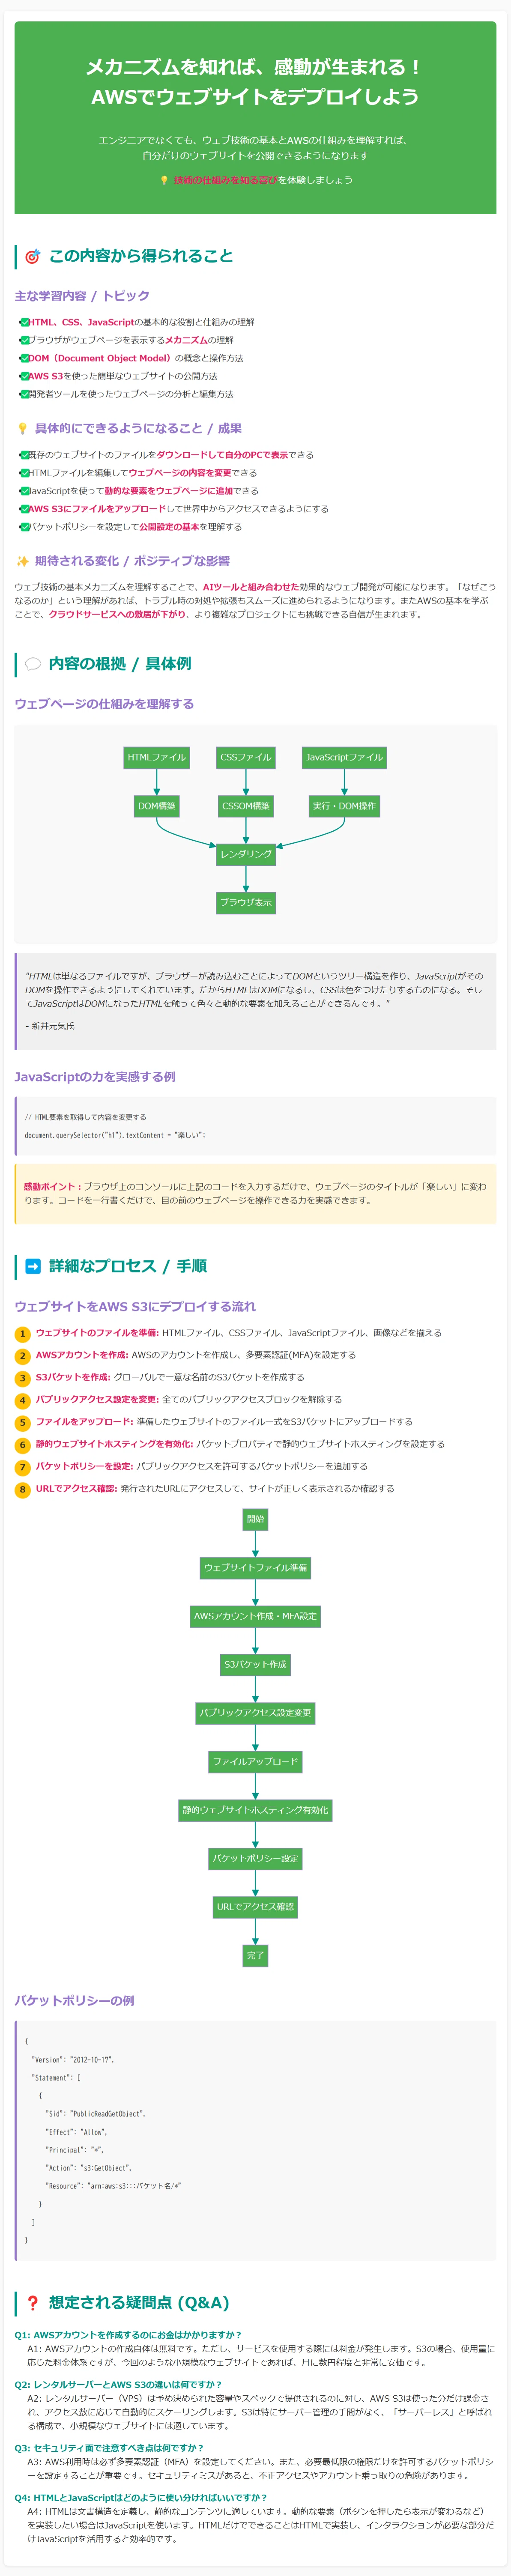This screenshot has width=511, height=2576.
Task: Select the レンダリング node in the diagram
Action: (x=246, y=854)
